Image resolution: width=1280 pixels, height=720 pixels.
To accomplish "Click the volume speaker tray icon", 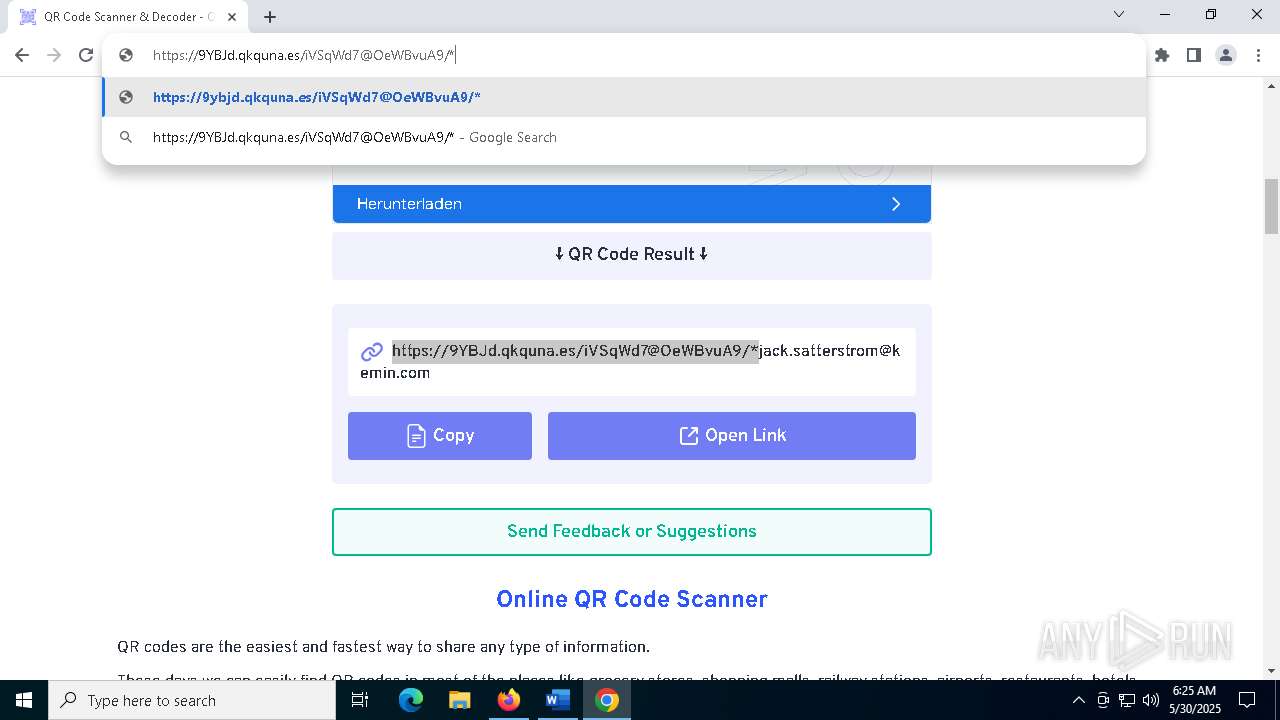I will [x=1151, y=700].
